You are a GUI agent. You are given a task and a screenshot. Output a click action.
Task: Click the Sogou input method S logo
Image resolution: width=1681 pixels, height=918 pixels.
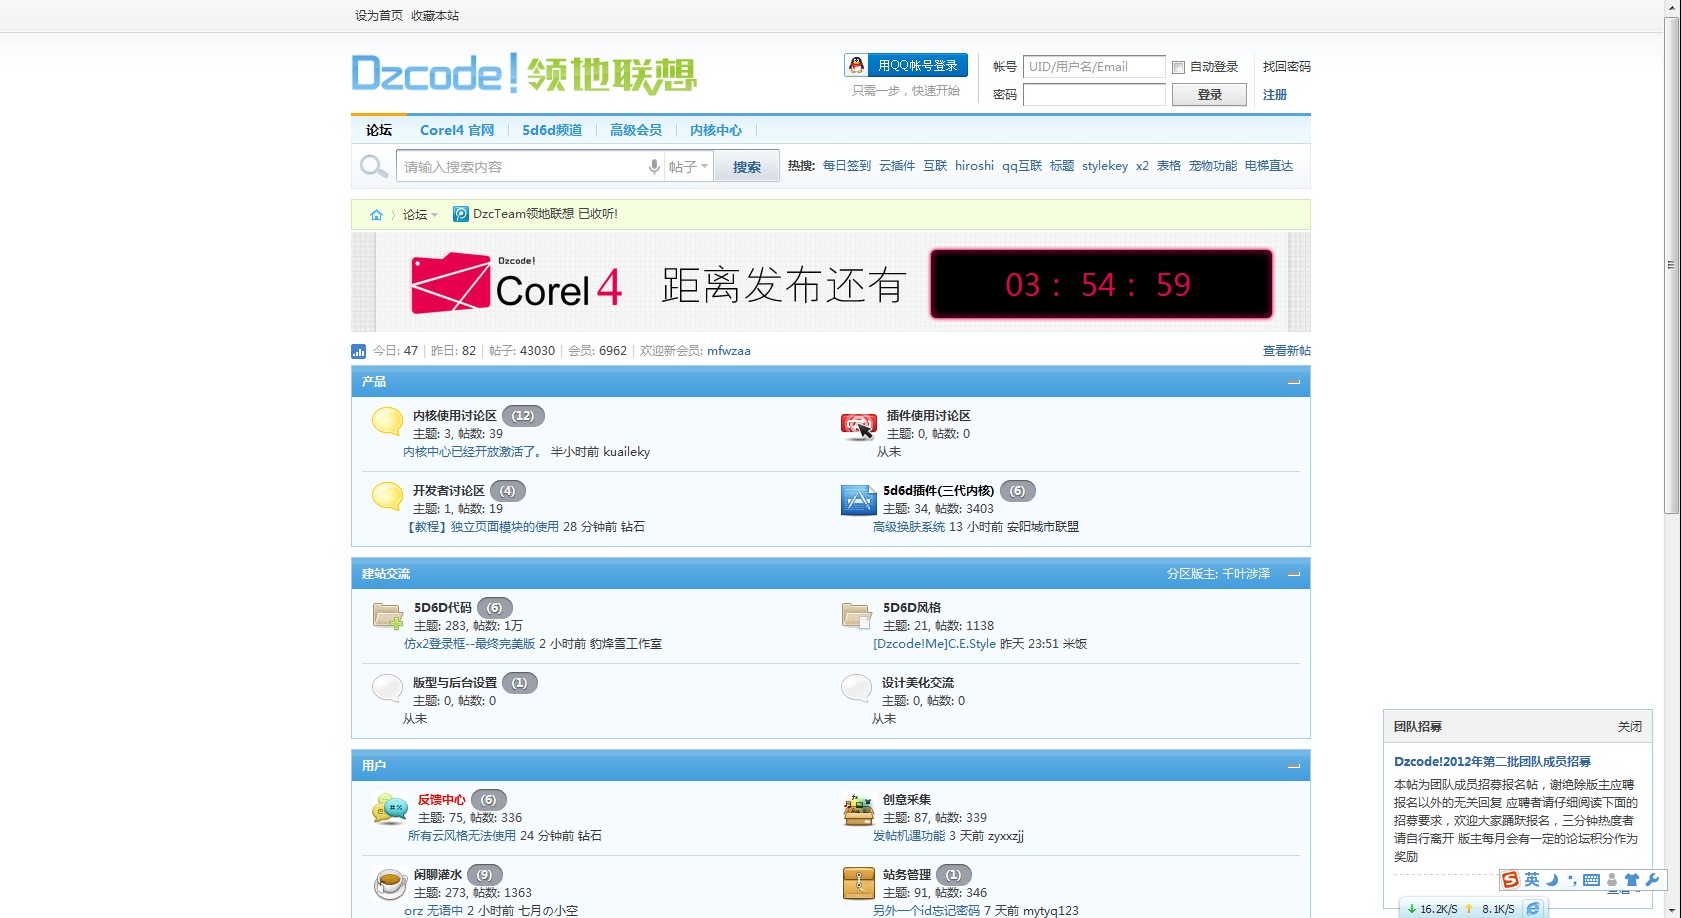click(1510, 880)
